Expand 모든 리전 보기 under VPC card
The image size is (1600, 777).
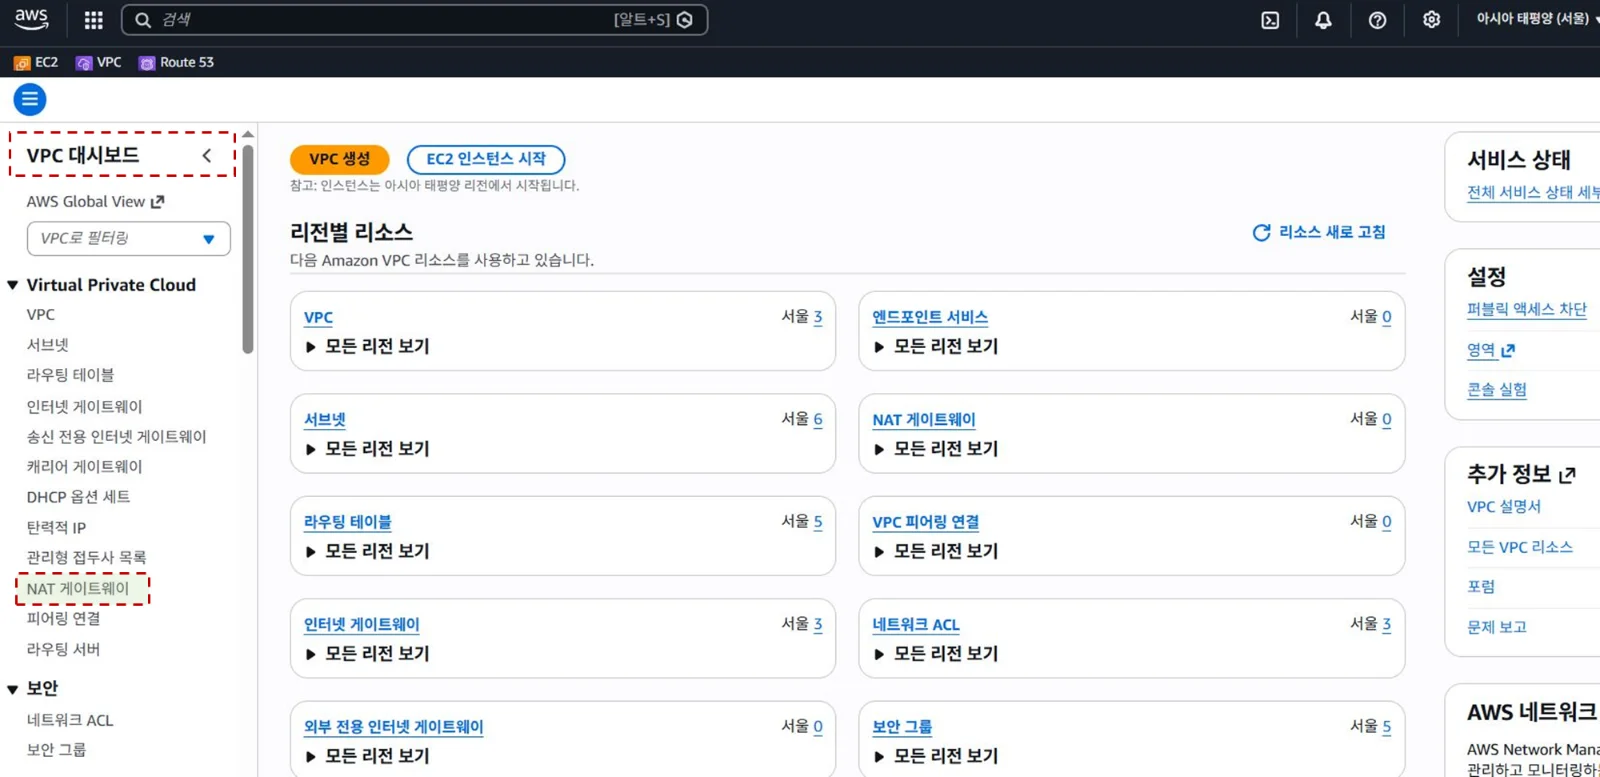367,346
